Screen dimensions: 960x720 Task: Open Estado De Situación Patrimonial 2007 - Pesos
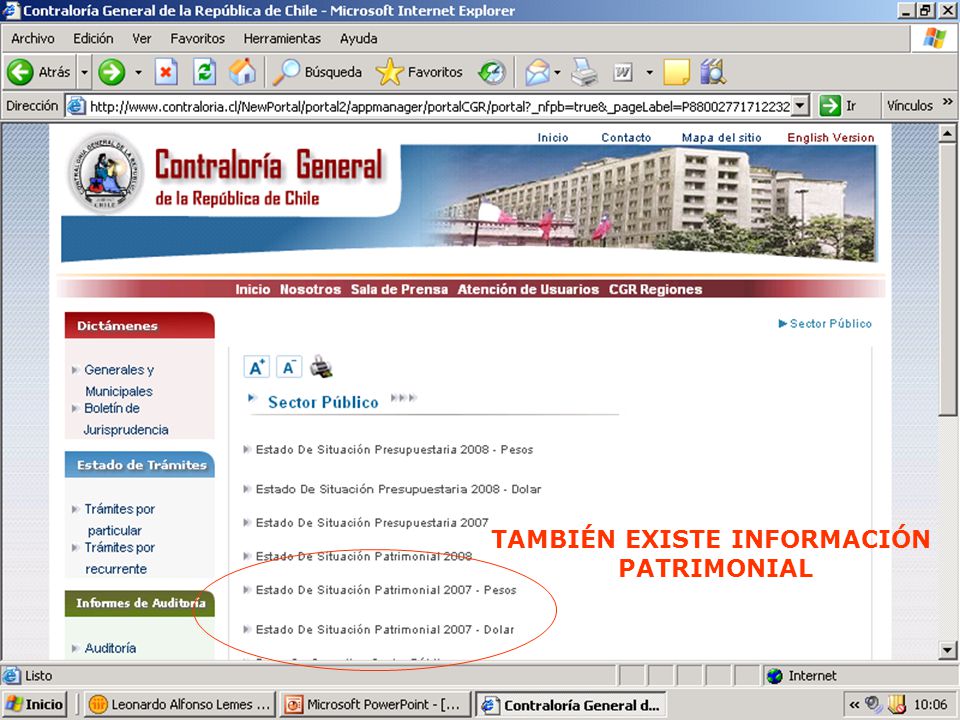(x=386, y=590)
